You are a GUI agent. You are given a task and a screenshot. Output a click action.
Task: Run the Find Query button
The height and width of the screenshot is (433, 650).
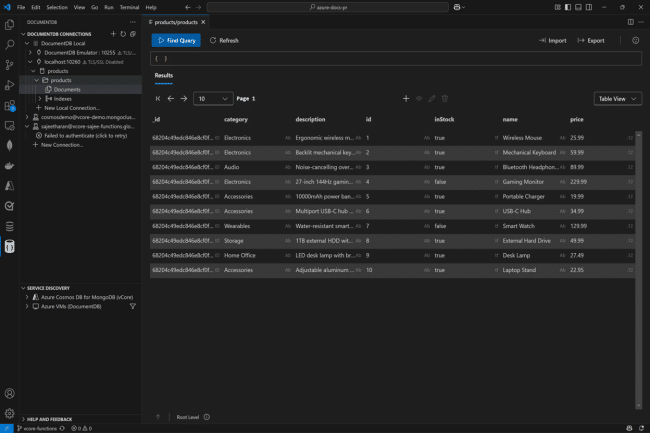click(176, 40)
